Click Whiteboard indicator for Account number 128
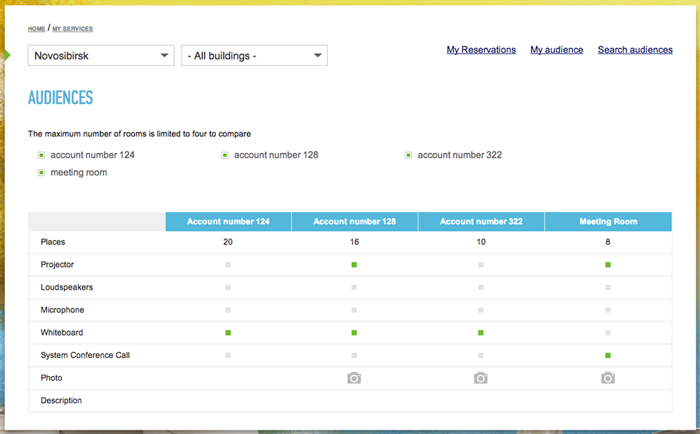700x434 pixels. [x=354, y=333]
